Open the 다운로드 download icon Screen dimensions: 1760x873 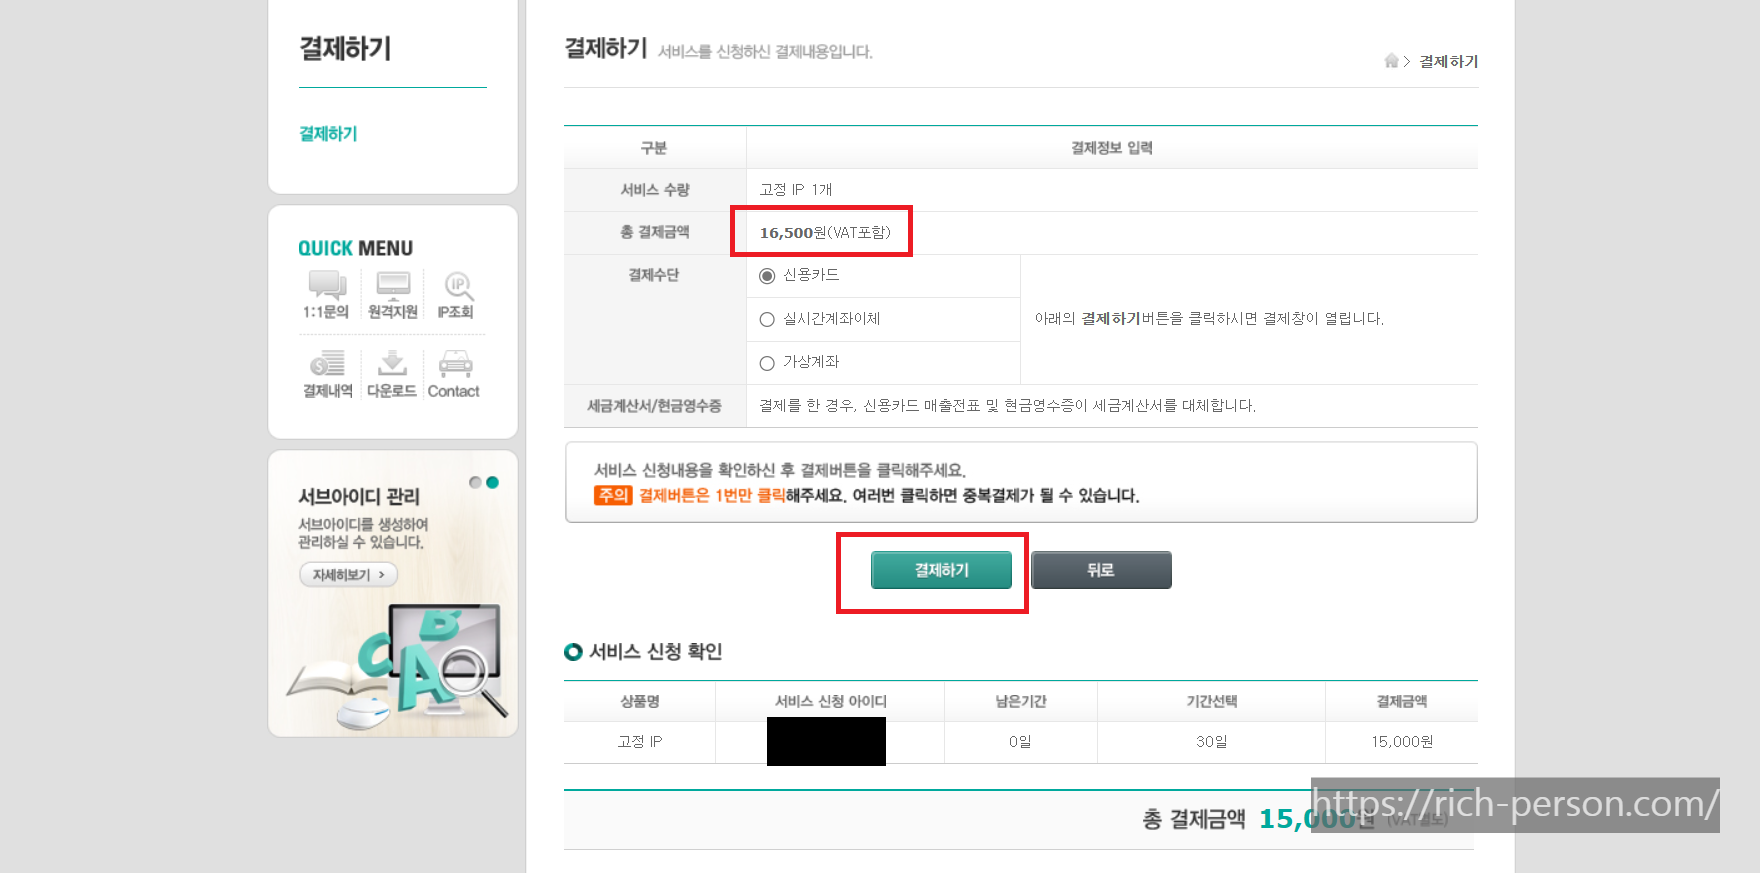pos(392,374)
